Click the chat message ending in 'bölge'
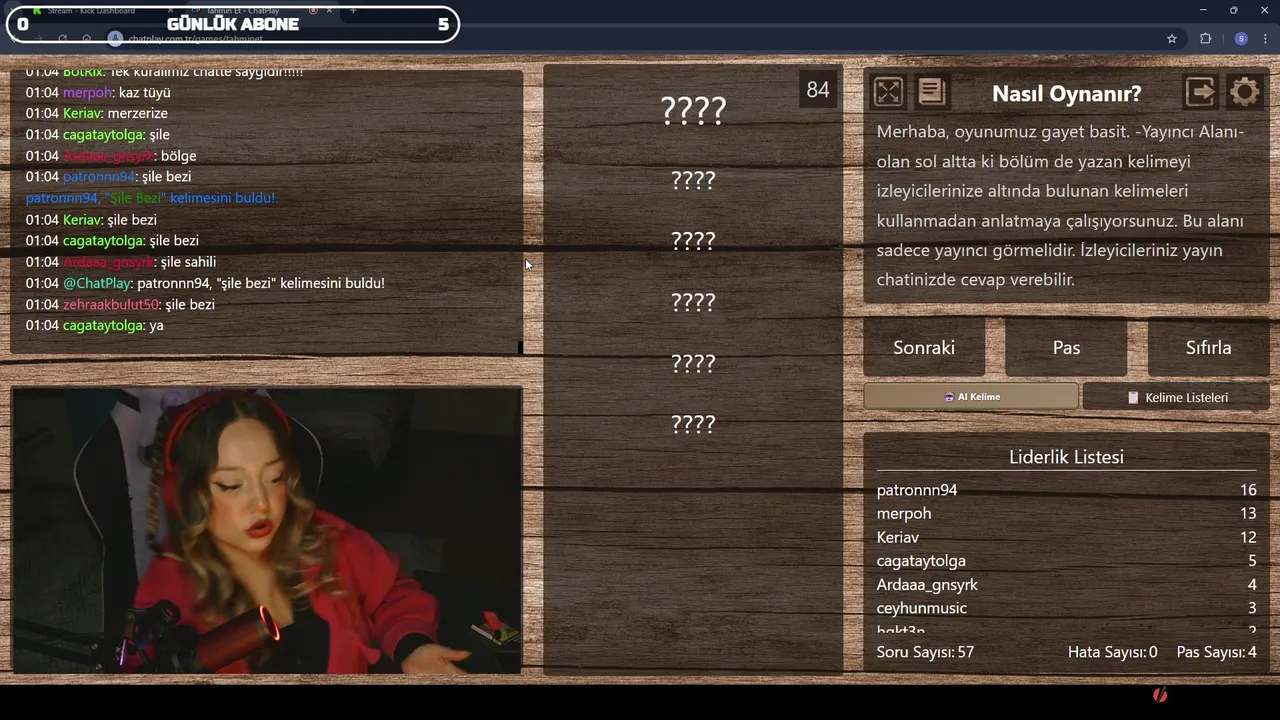Screen dimensions: 1280x720 [110, 155]
